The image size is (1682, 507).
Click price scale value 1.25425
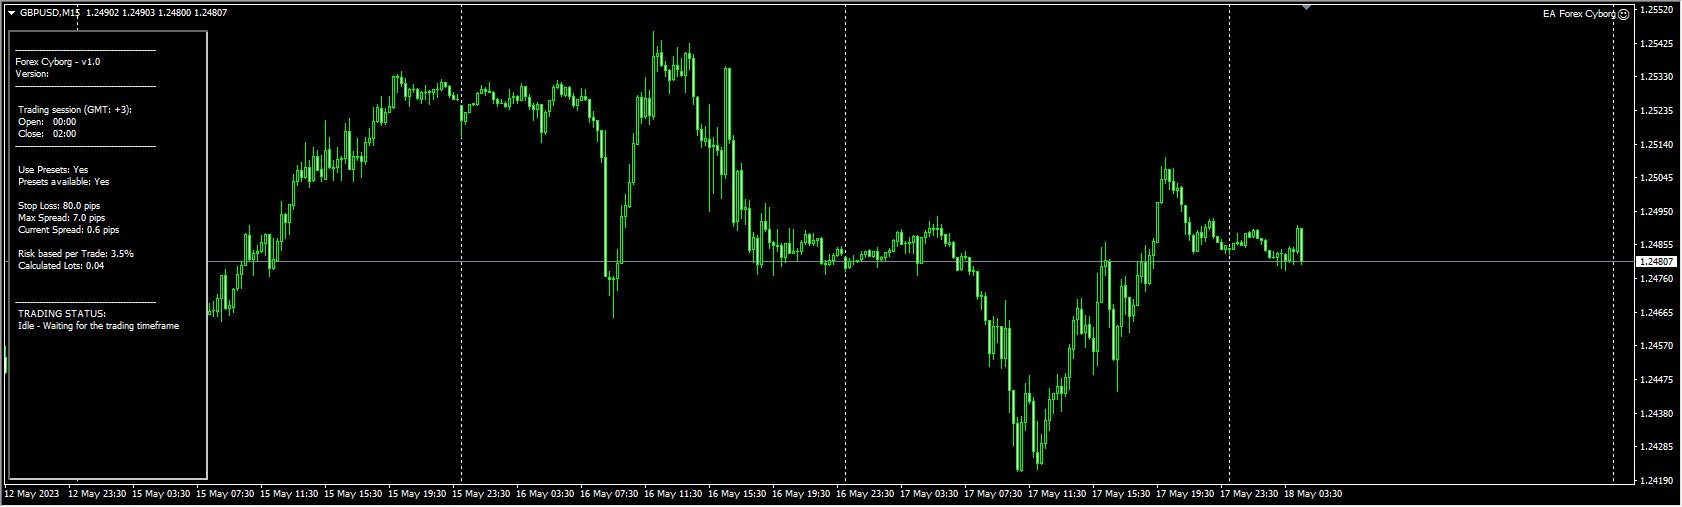(x=1658, y=44)
